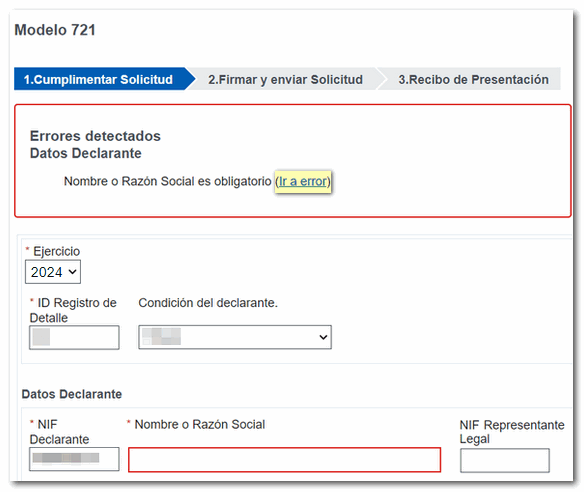This screenshot has width=584, height=492.
Task: Click the 'Nombre o Razón Social es obligatorio' message
Action: pyautogui.click(x=168, y=181)
